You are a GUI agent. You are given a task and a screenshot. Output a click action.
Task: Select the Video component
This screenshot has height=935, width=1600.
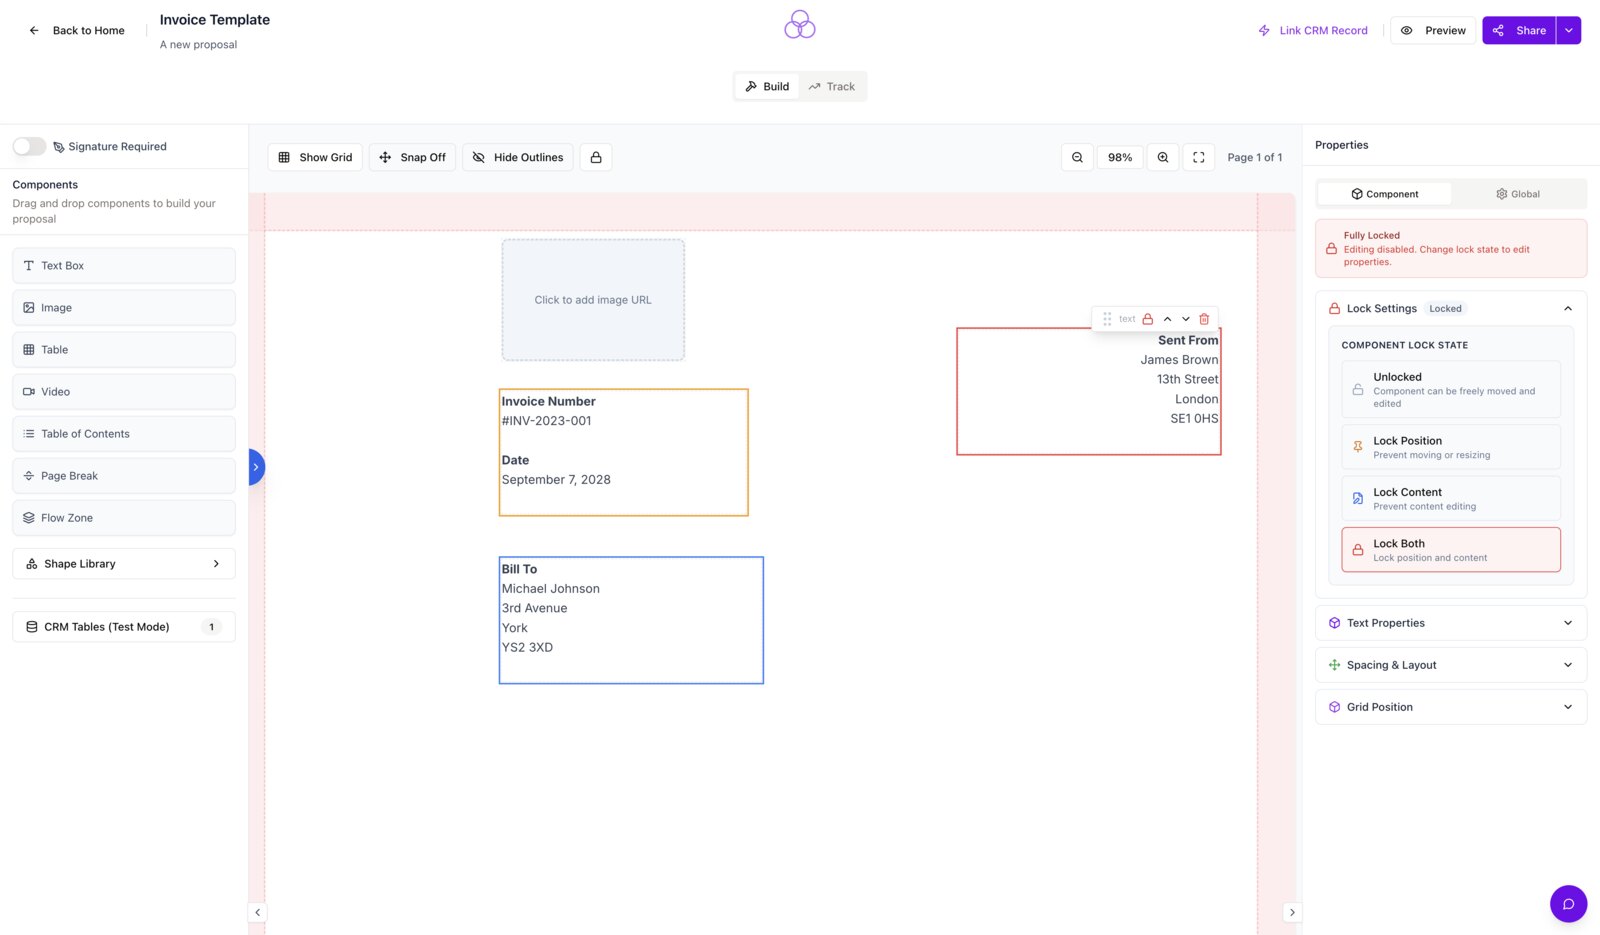pos(124,392)
